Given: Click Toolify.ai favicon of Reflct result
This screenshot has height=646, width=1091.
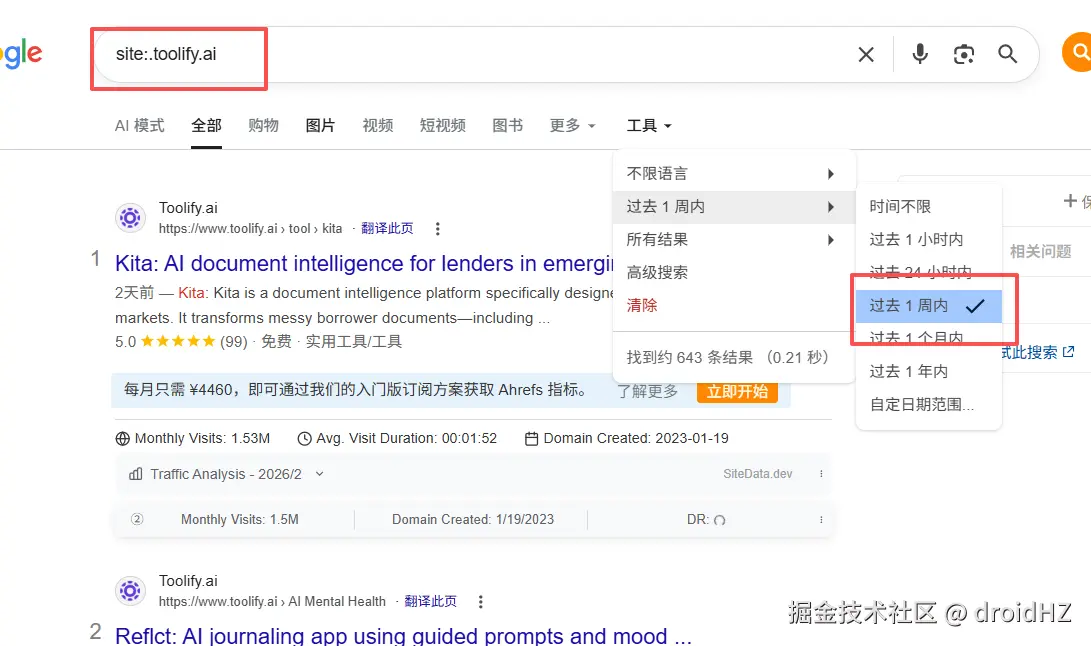Looking at the screenshot, I should pos(130,591).
